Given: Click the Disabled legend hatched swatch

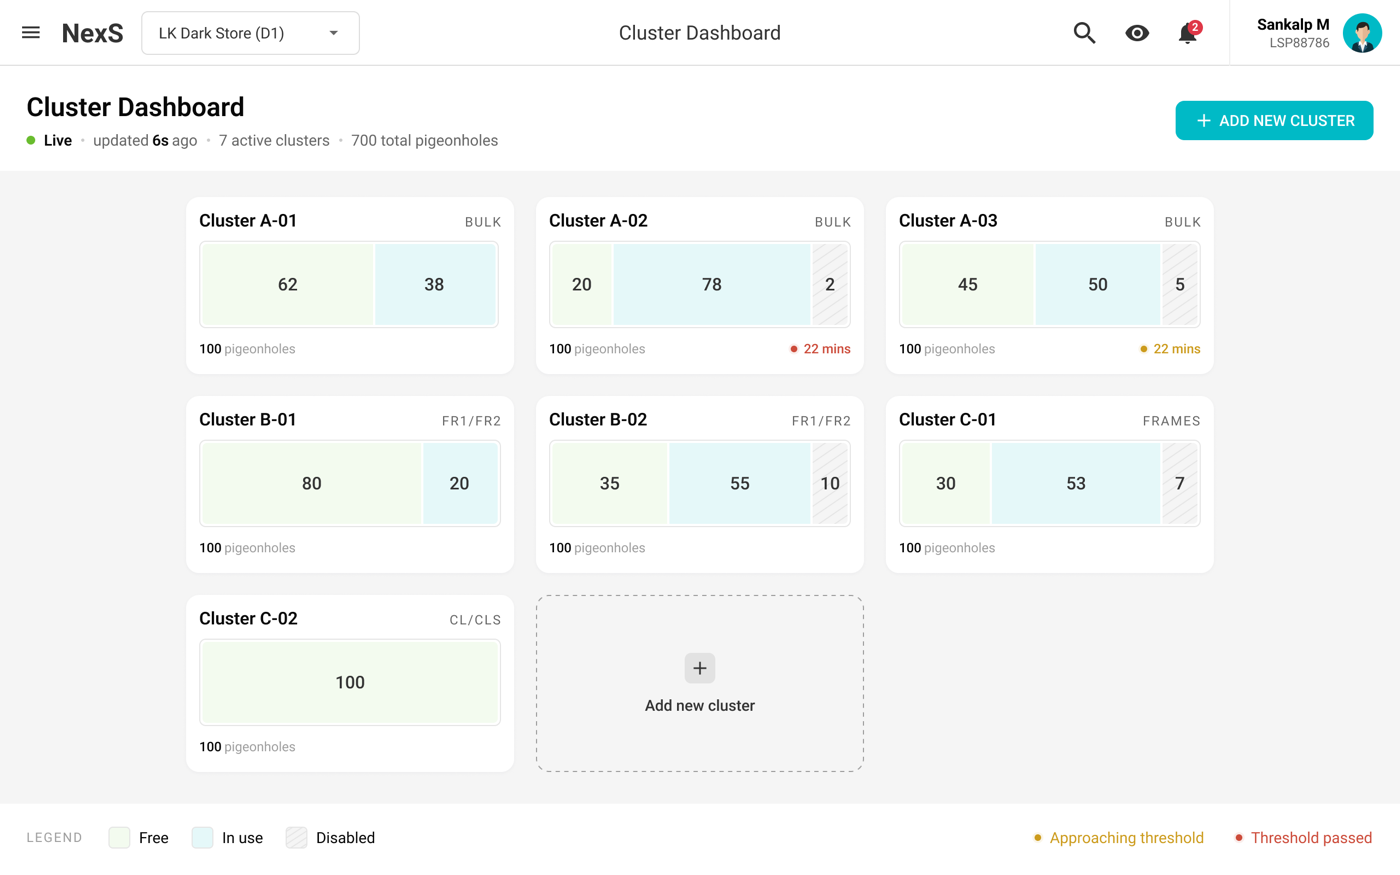Looking at the screenshot, I should click(x=296, y=838).
